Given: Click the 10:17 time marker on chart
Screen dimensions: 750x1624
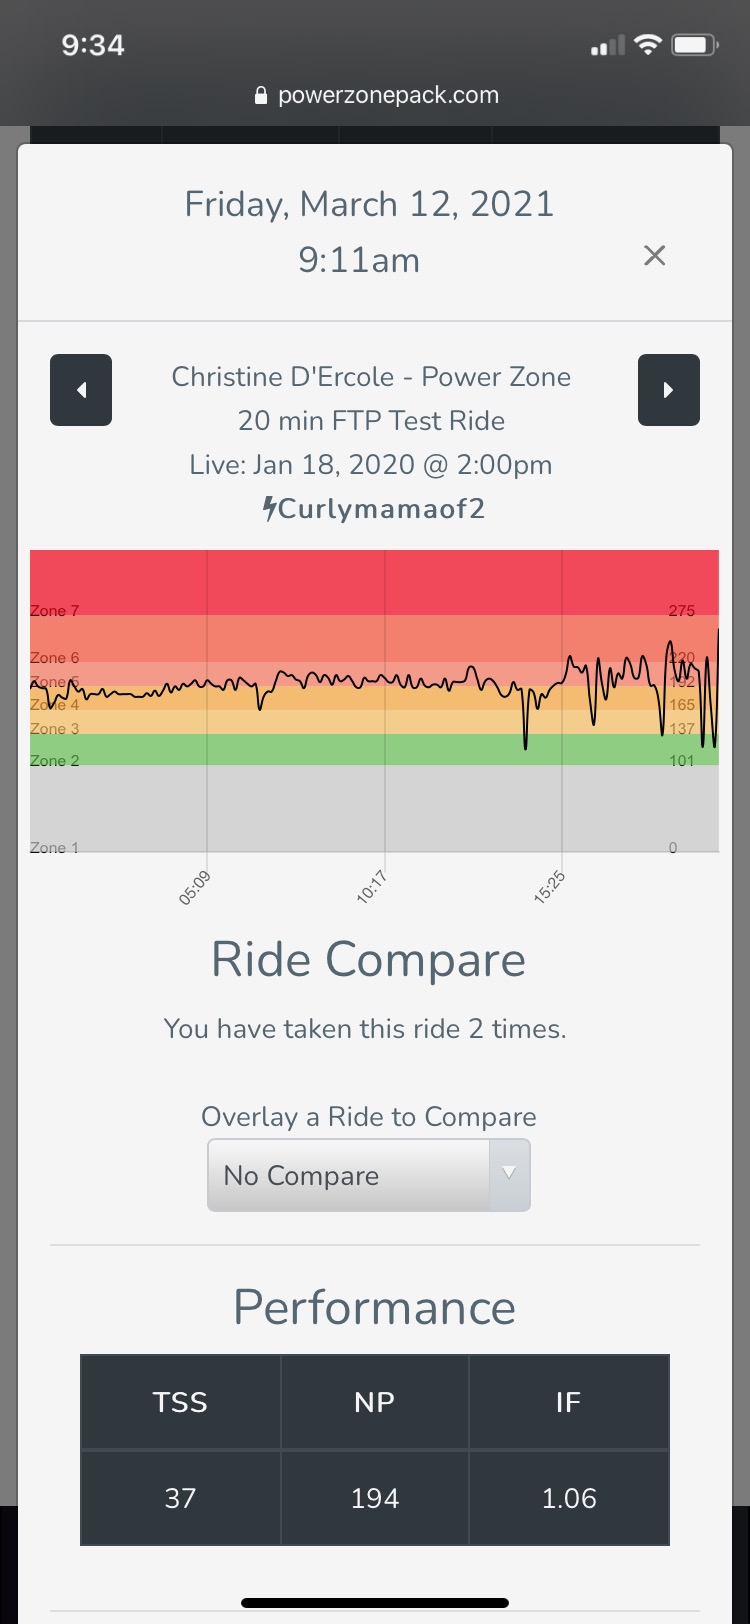Looking at the screenshot, I should click(372, 887).
